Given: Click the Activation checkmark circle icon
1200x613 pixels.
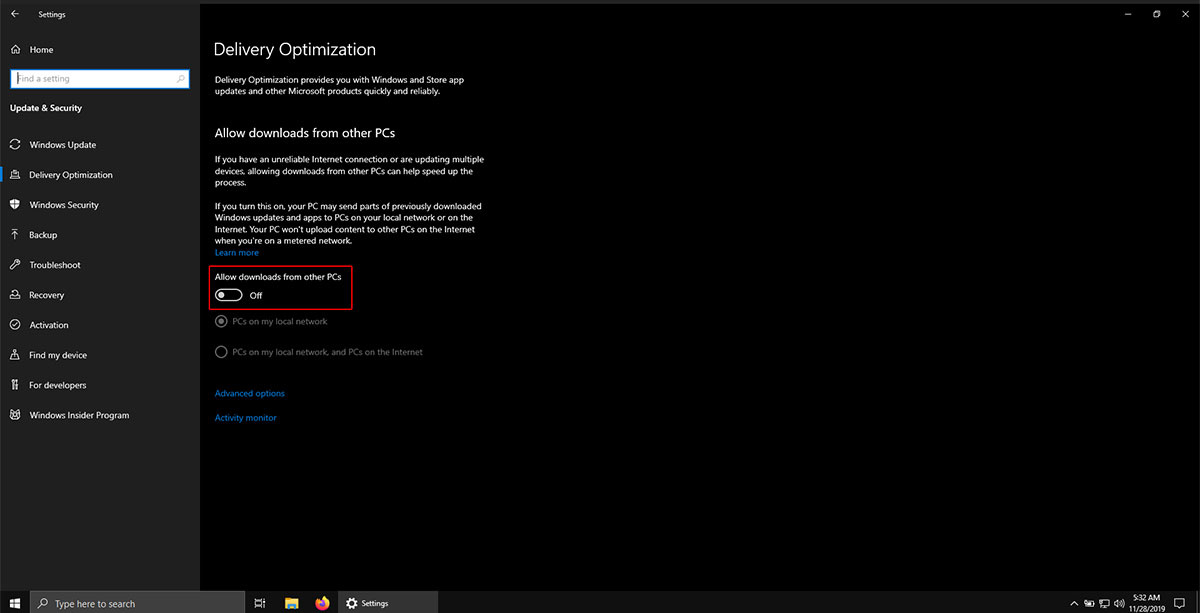Looking at the screenshot, I should click(x=15, y=325).
